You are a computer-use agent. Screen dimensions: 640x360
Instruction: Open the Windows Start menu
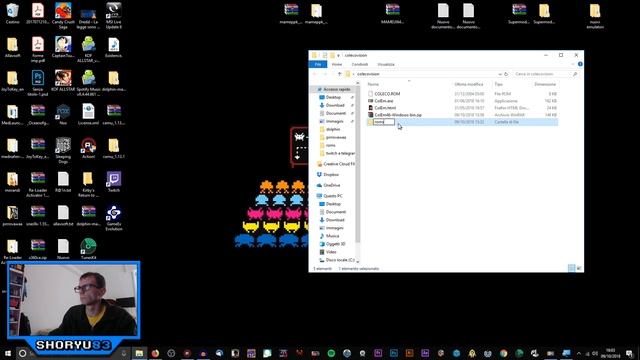(x=8, y=353)
